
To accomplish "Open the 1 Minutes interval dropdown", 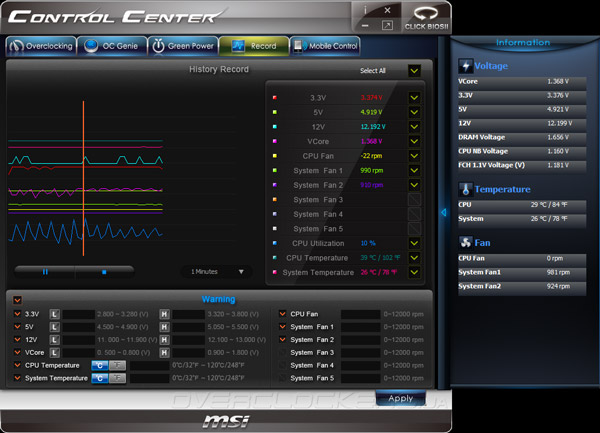I will [x=217, y=272].
